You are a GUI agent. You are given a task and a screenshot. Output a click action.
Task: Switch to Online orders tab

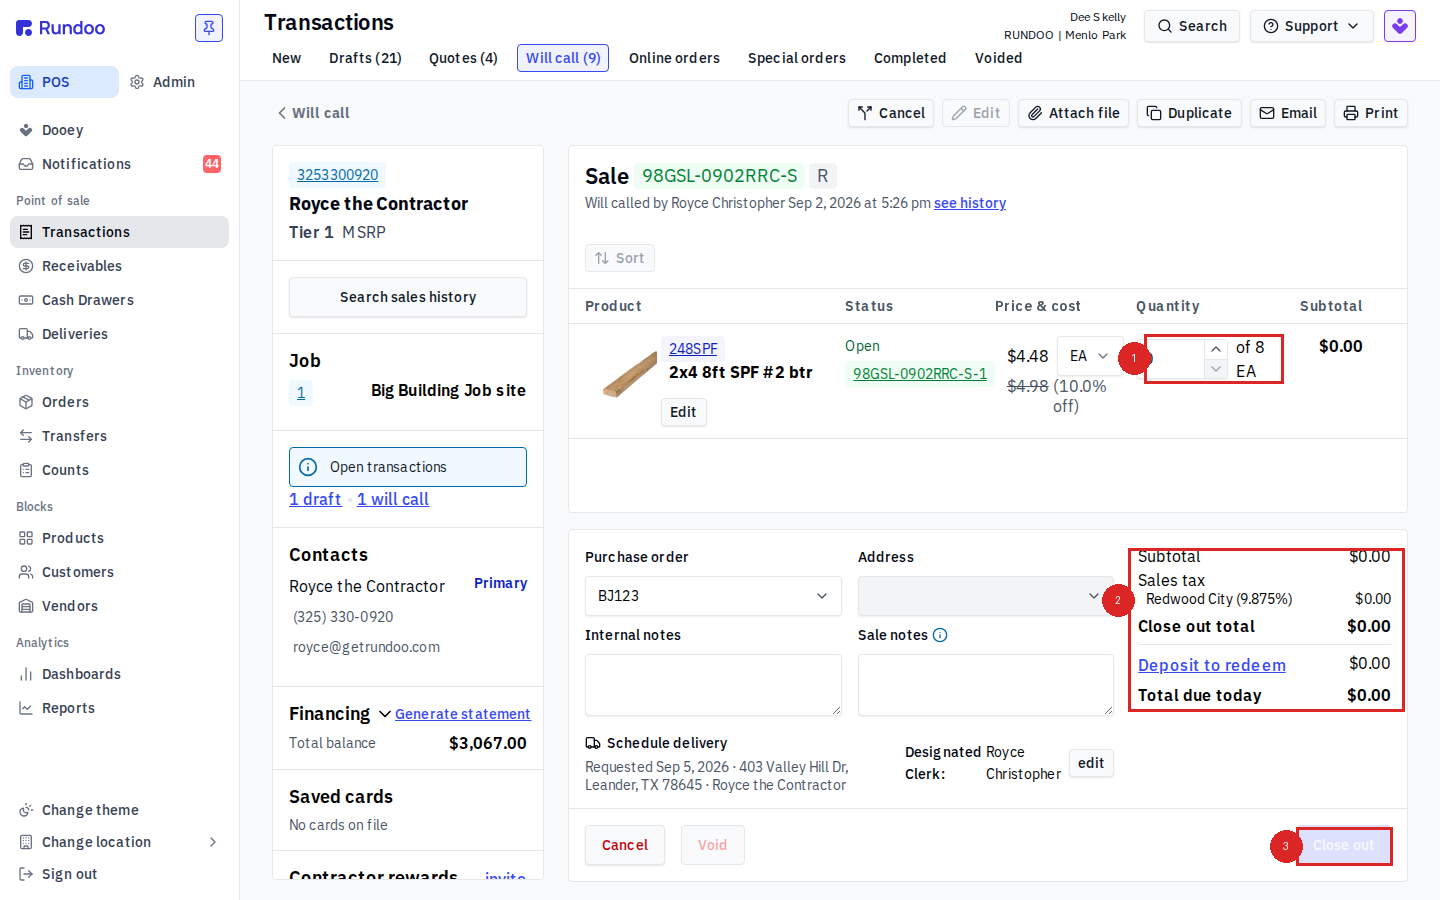pos(674,58)
